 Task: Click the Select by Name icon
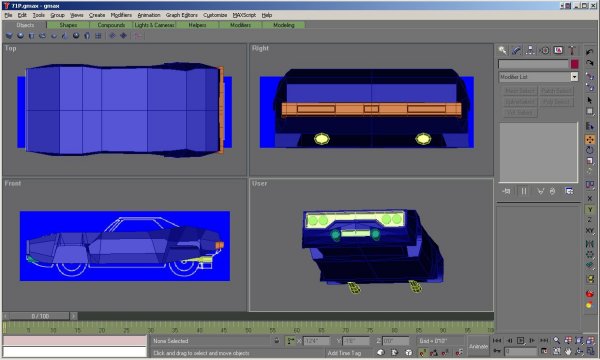[590, 126]
